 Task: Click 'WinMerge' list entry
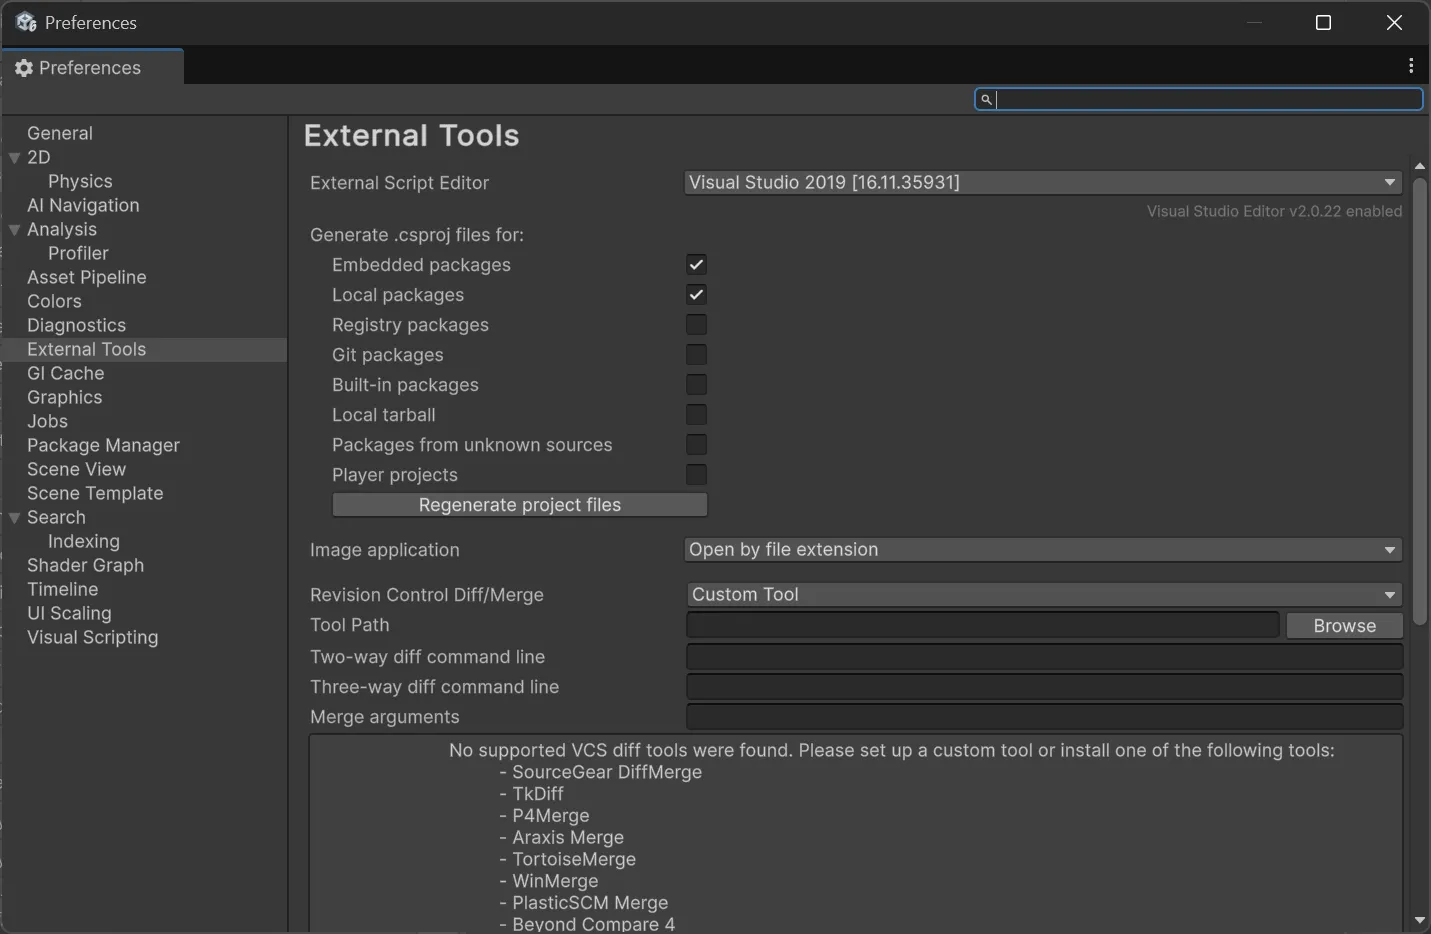pos(555,882)
